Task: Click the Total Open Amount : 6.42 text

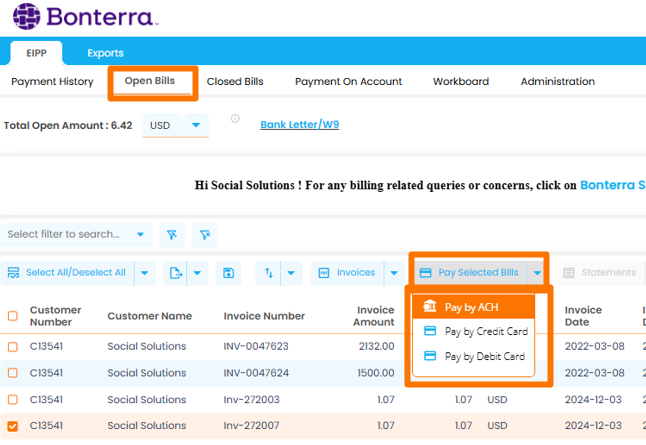Action: tap(68, 125)
